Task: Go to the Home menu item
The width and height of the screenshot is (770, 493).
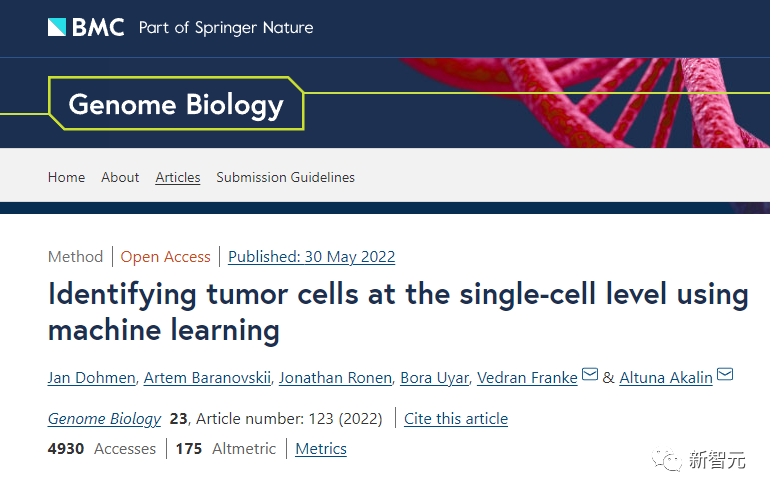Action: [66, 177]
